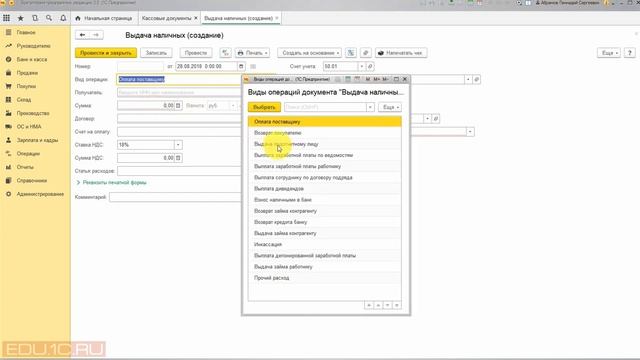Select Прочий расход row
This screenshot has width=640, height=360.
tap(324, 278)
